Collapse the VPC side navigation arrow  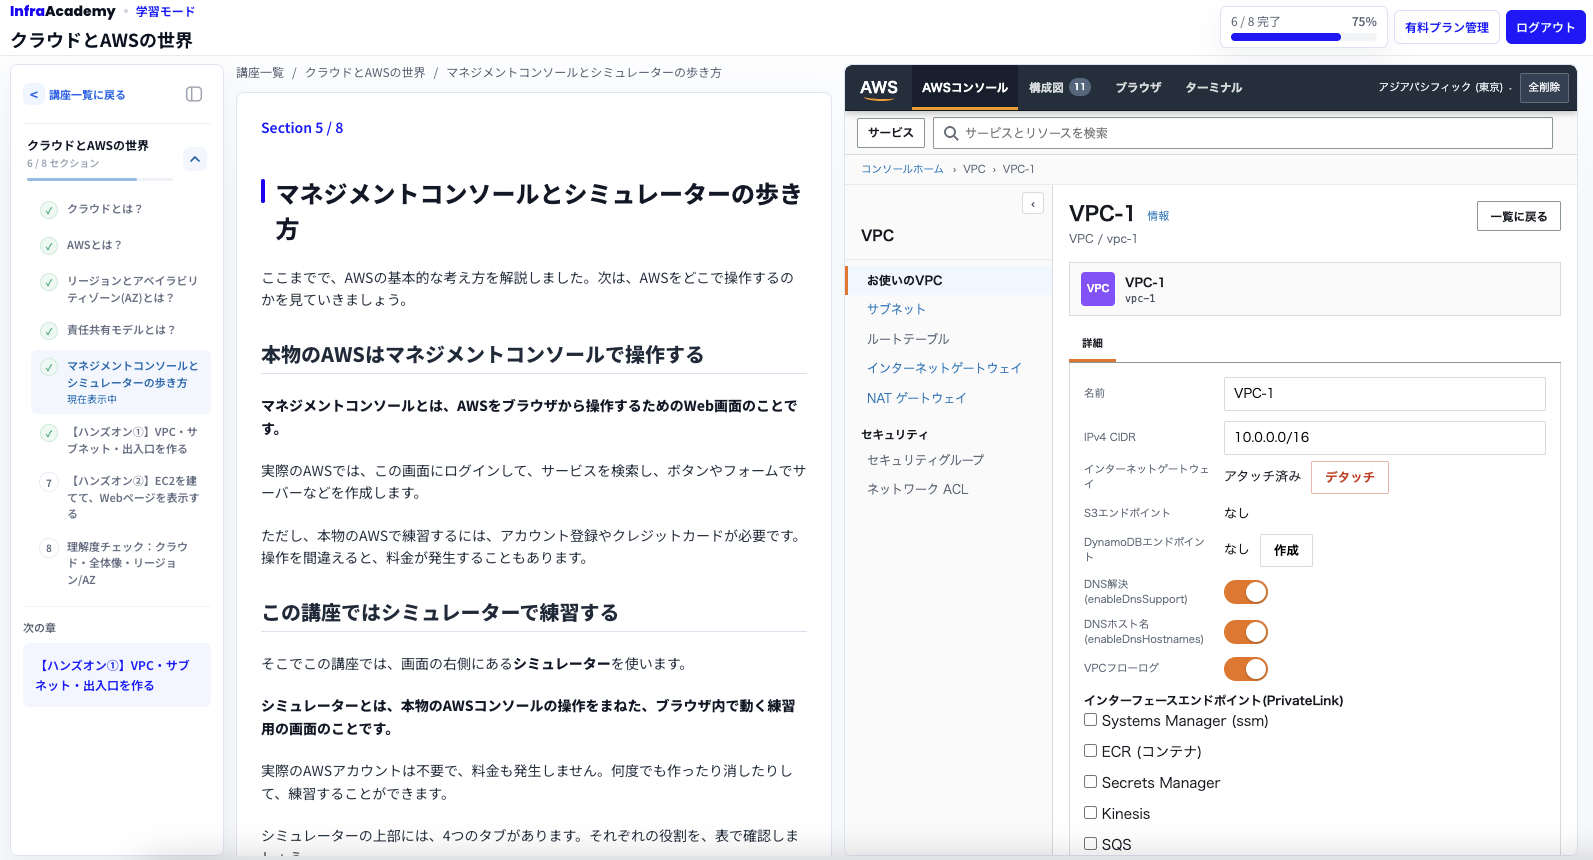click(x=1033, y=204)
